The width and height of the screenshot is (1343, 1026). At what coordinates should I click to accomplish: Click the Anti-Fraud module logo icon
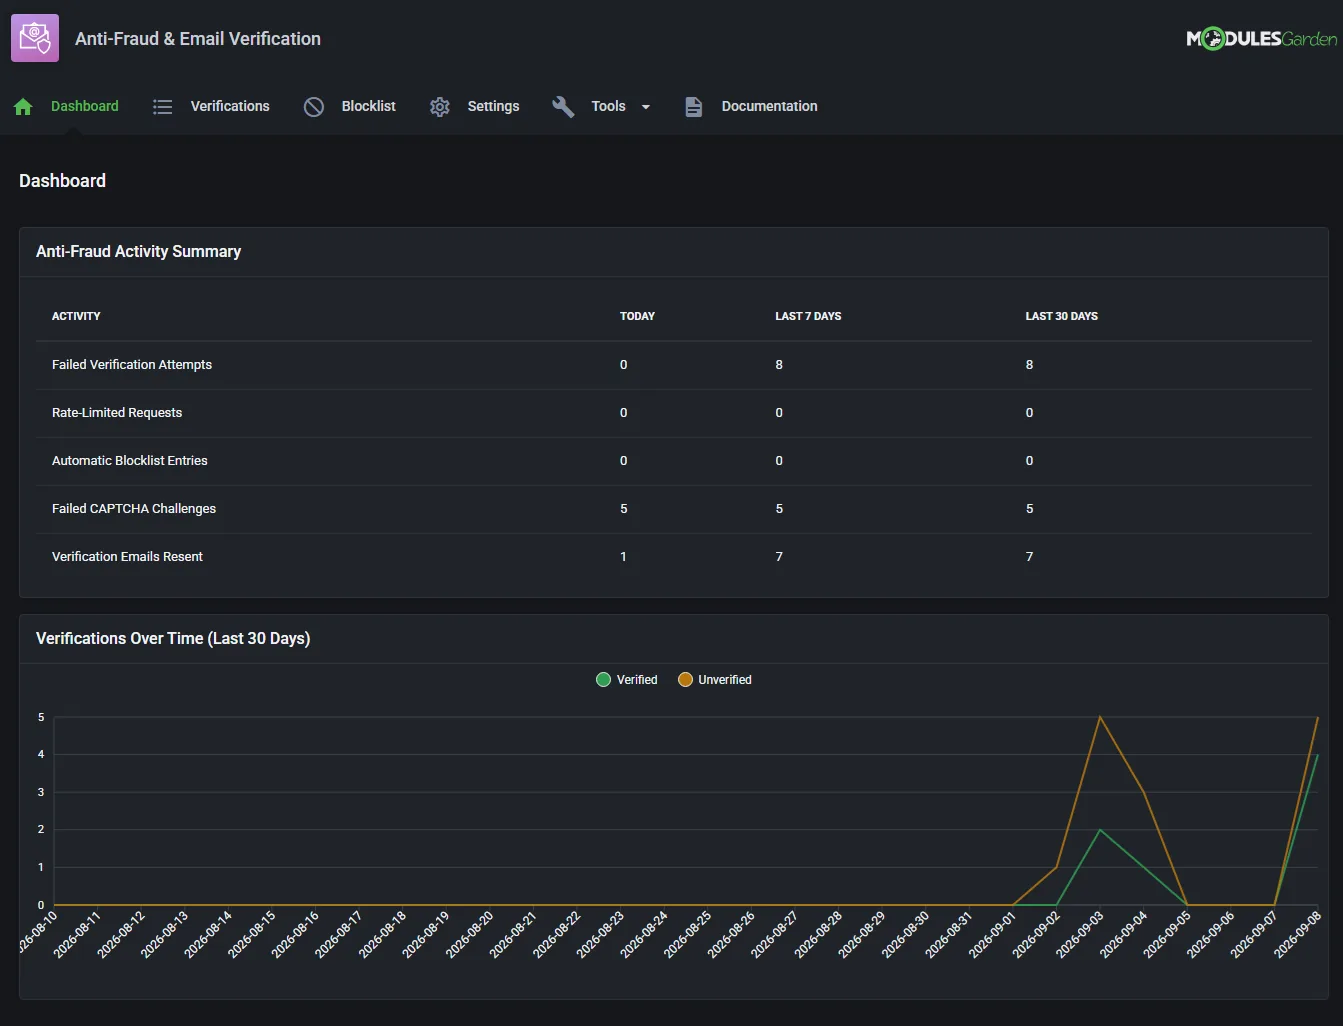(x=35, y=38)
